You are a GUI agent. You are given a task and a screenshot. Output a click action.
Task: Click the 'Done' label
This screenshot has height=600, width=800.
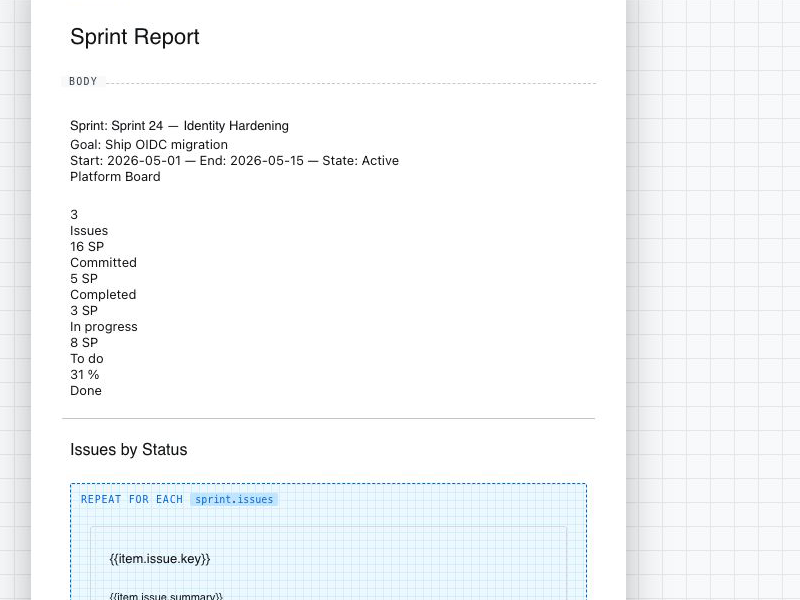(x=86, y=391)
